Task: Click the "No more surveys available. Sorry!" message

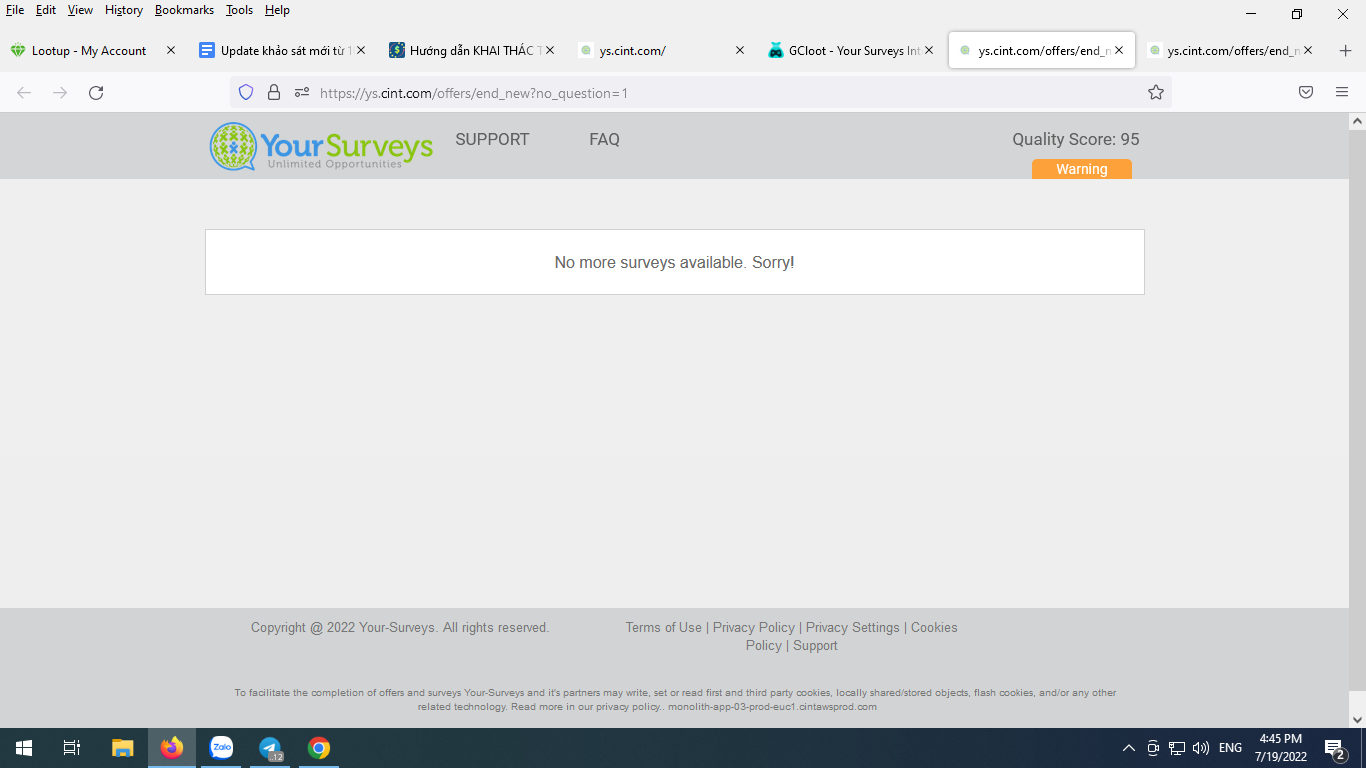Action: click(x=675, y=263)
